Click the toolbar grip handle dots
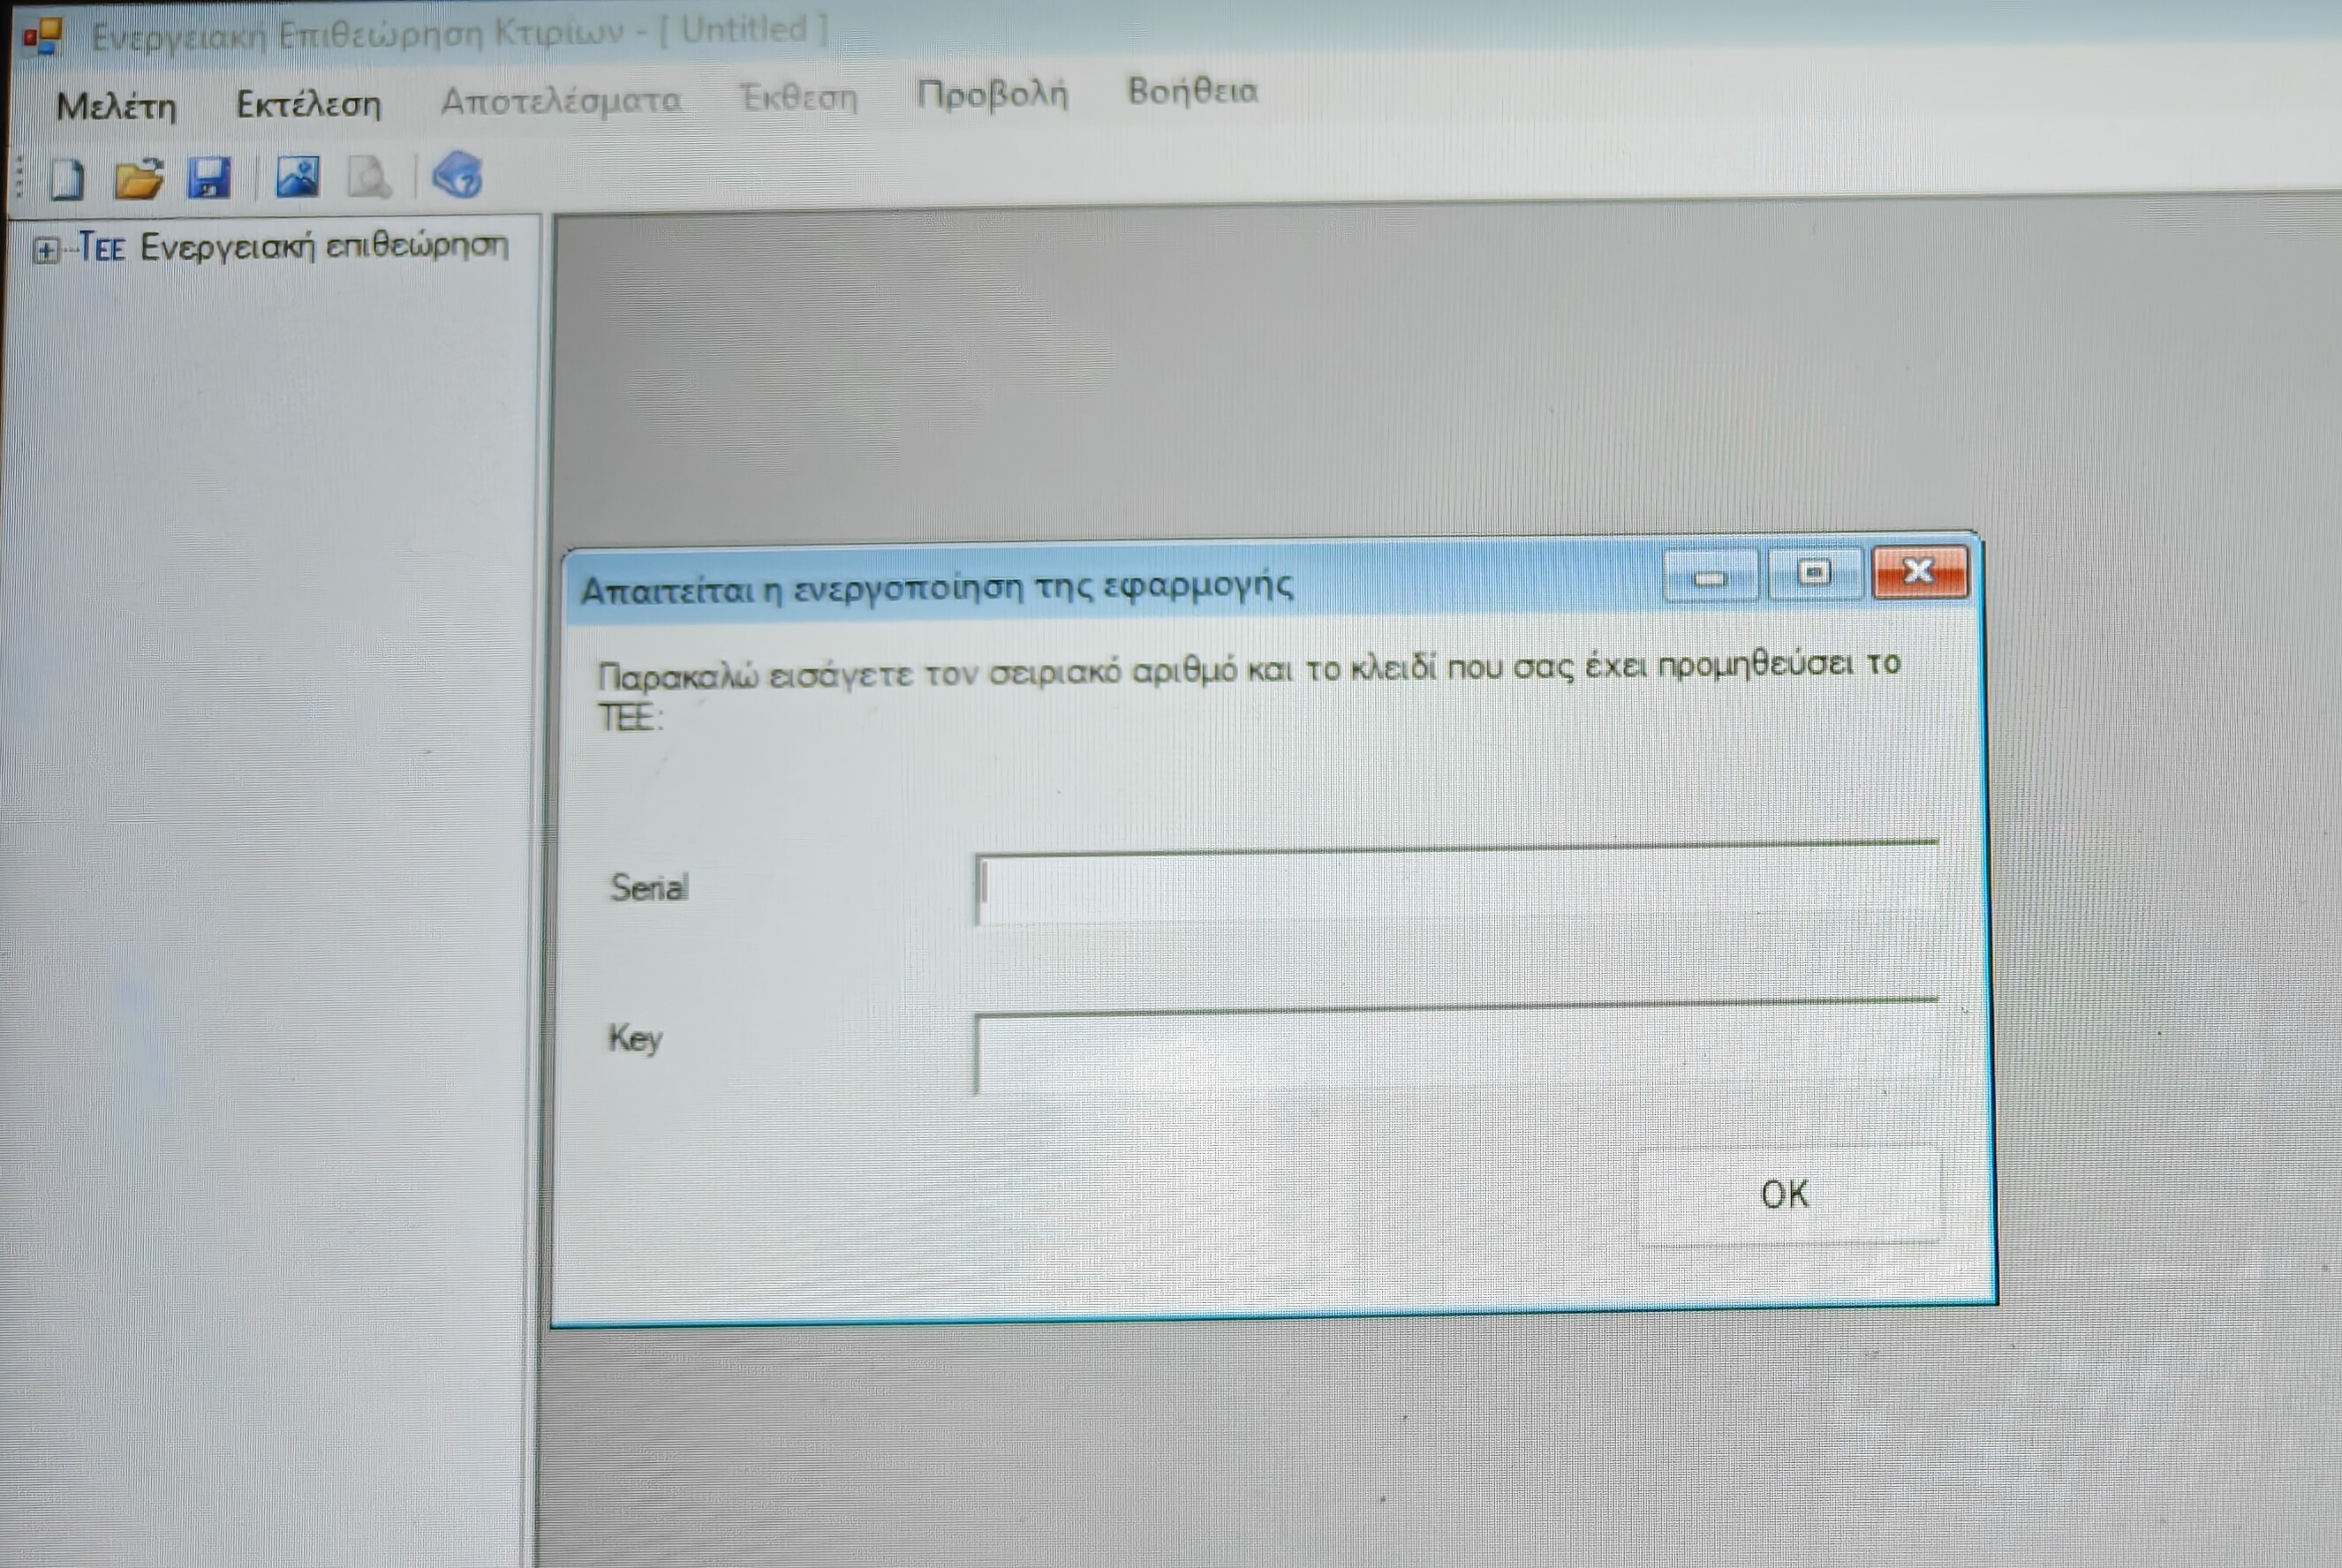Image resolution: width=2342 pixels, height=1568 pixels. 19,177
